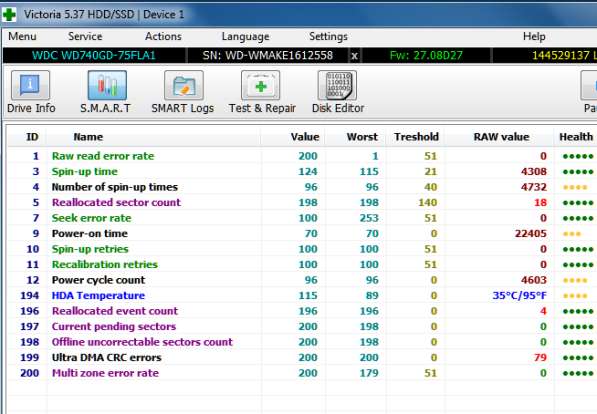This screenshot has height=414, width=597.
Task: Click threshold value 21 for spin-up time
Action: click(431, 172)
